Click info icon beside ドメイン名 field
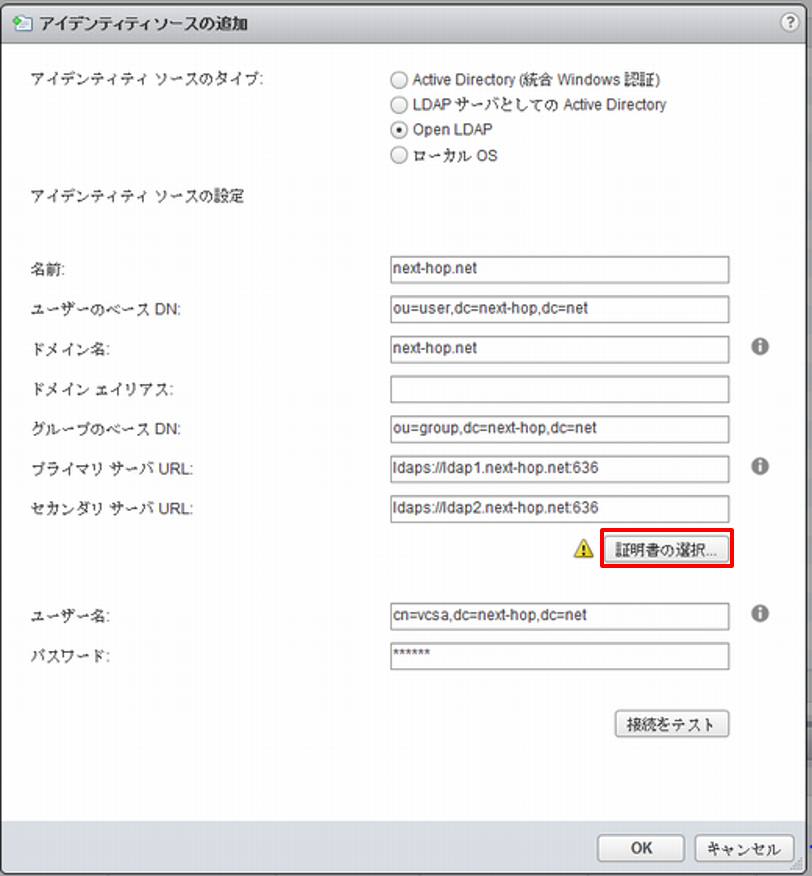 tap(759, 347)
